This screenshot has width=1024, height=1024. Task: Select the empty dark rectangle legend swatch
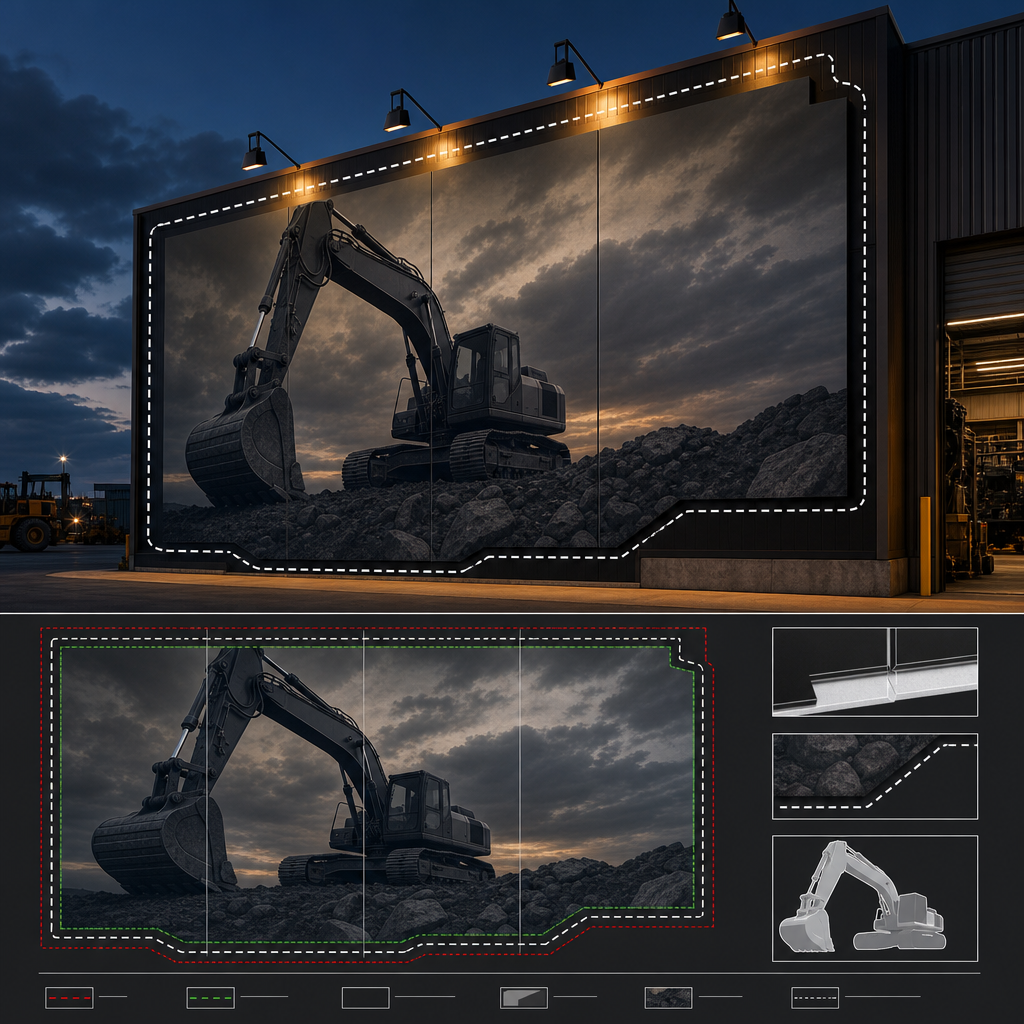(x=366, y=998)
